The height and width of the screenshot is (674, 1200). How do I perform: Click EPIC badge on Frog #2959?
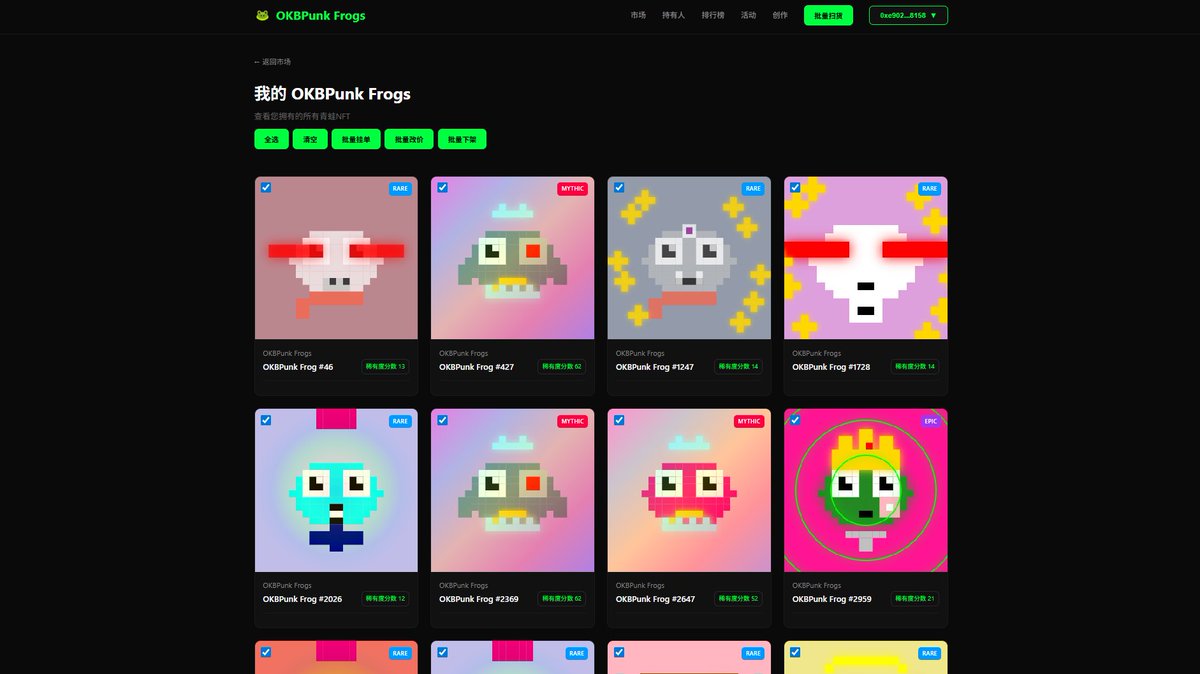click(931, 421)
